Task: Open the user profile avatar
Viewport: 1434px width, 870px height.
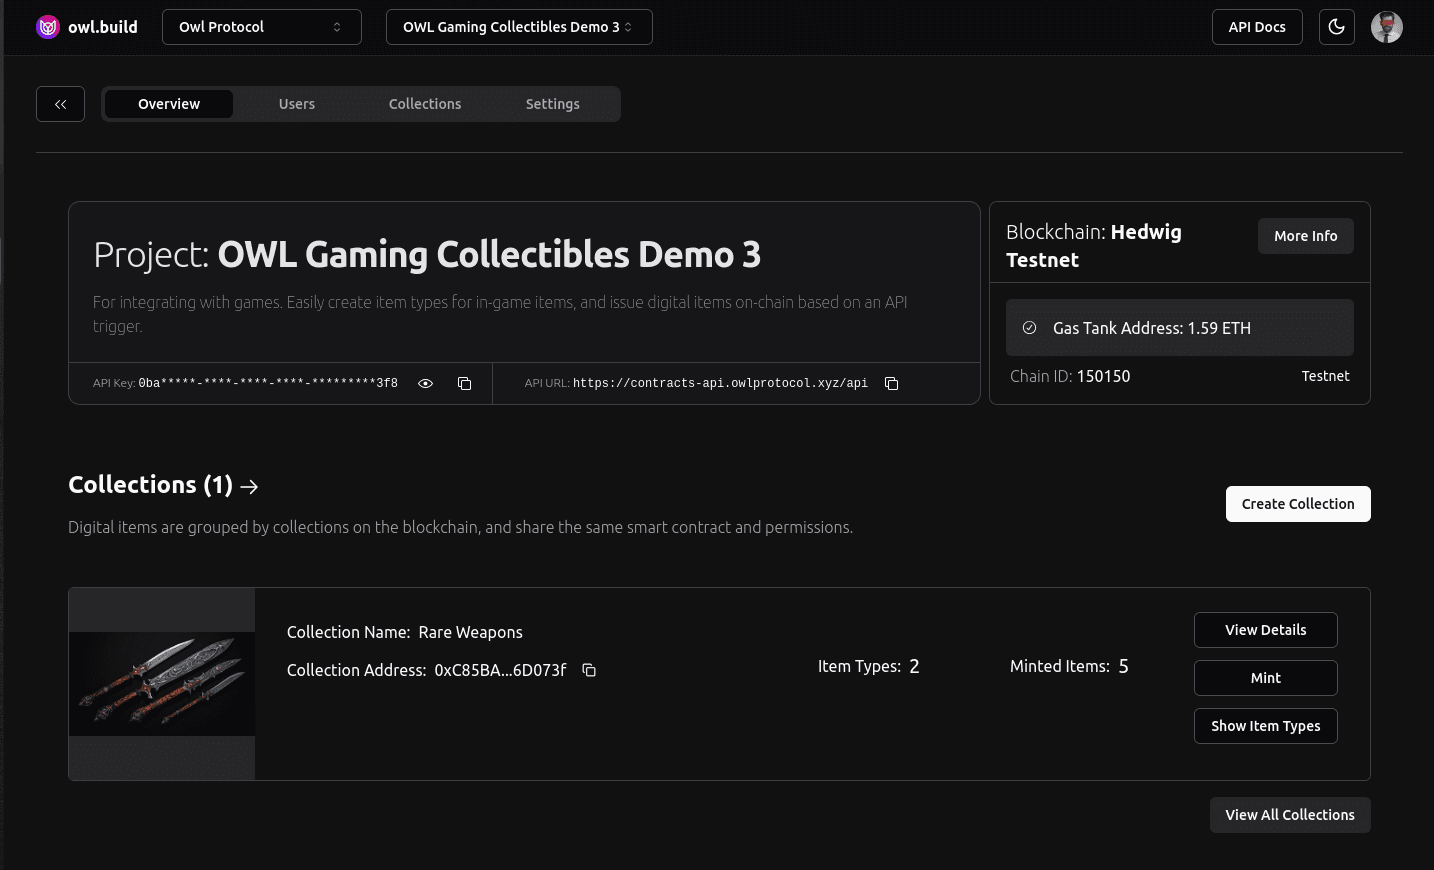Action: [1386, 27]
